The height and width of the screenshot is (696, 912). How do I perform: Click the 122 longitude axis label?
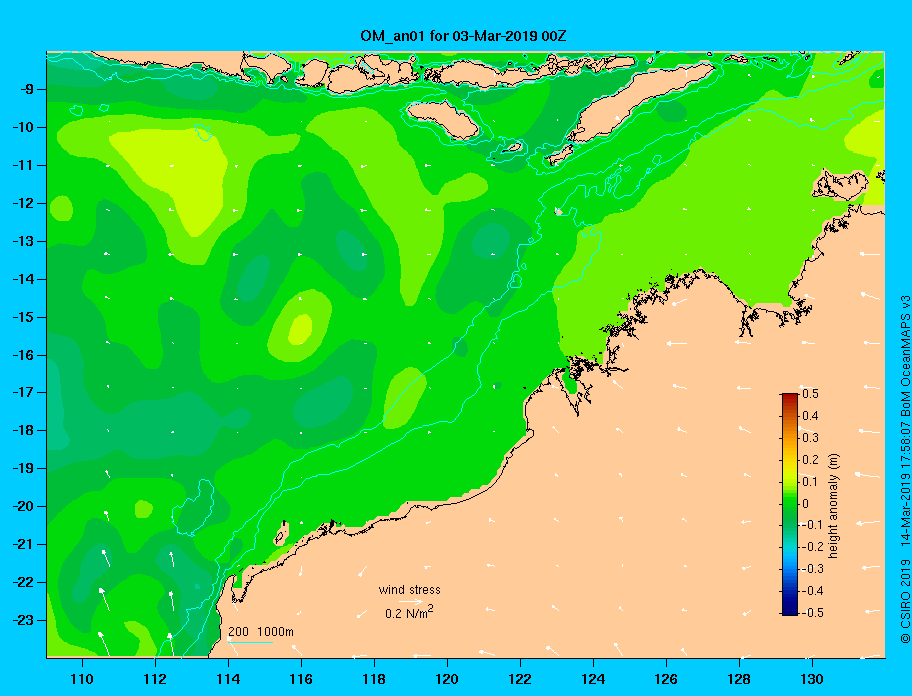pos(520,679)
